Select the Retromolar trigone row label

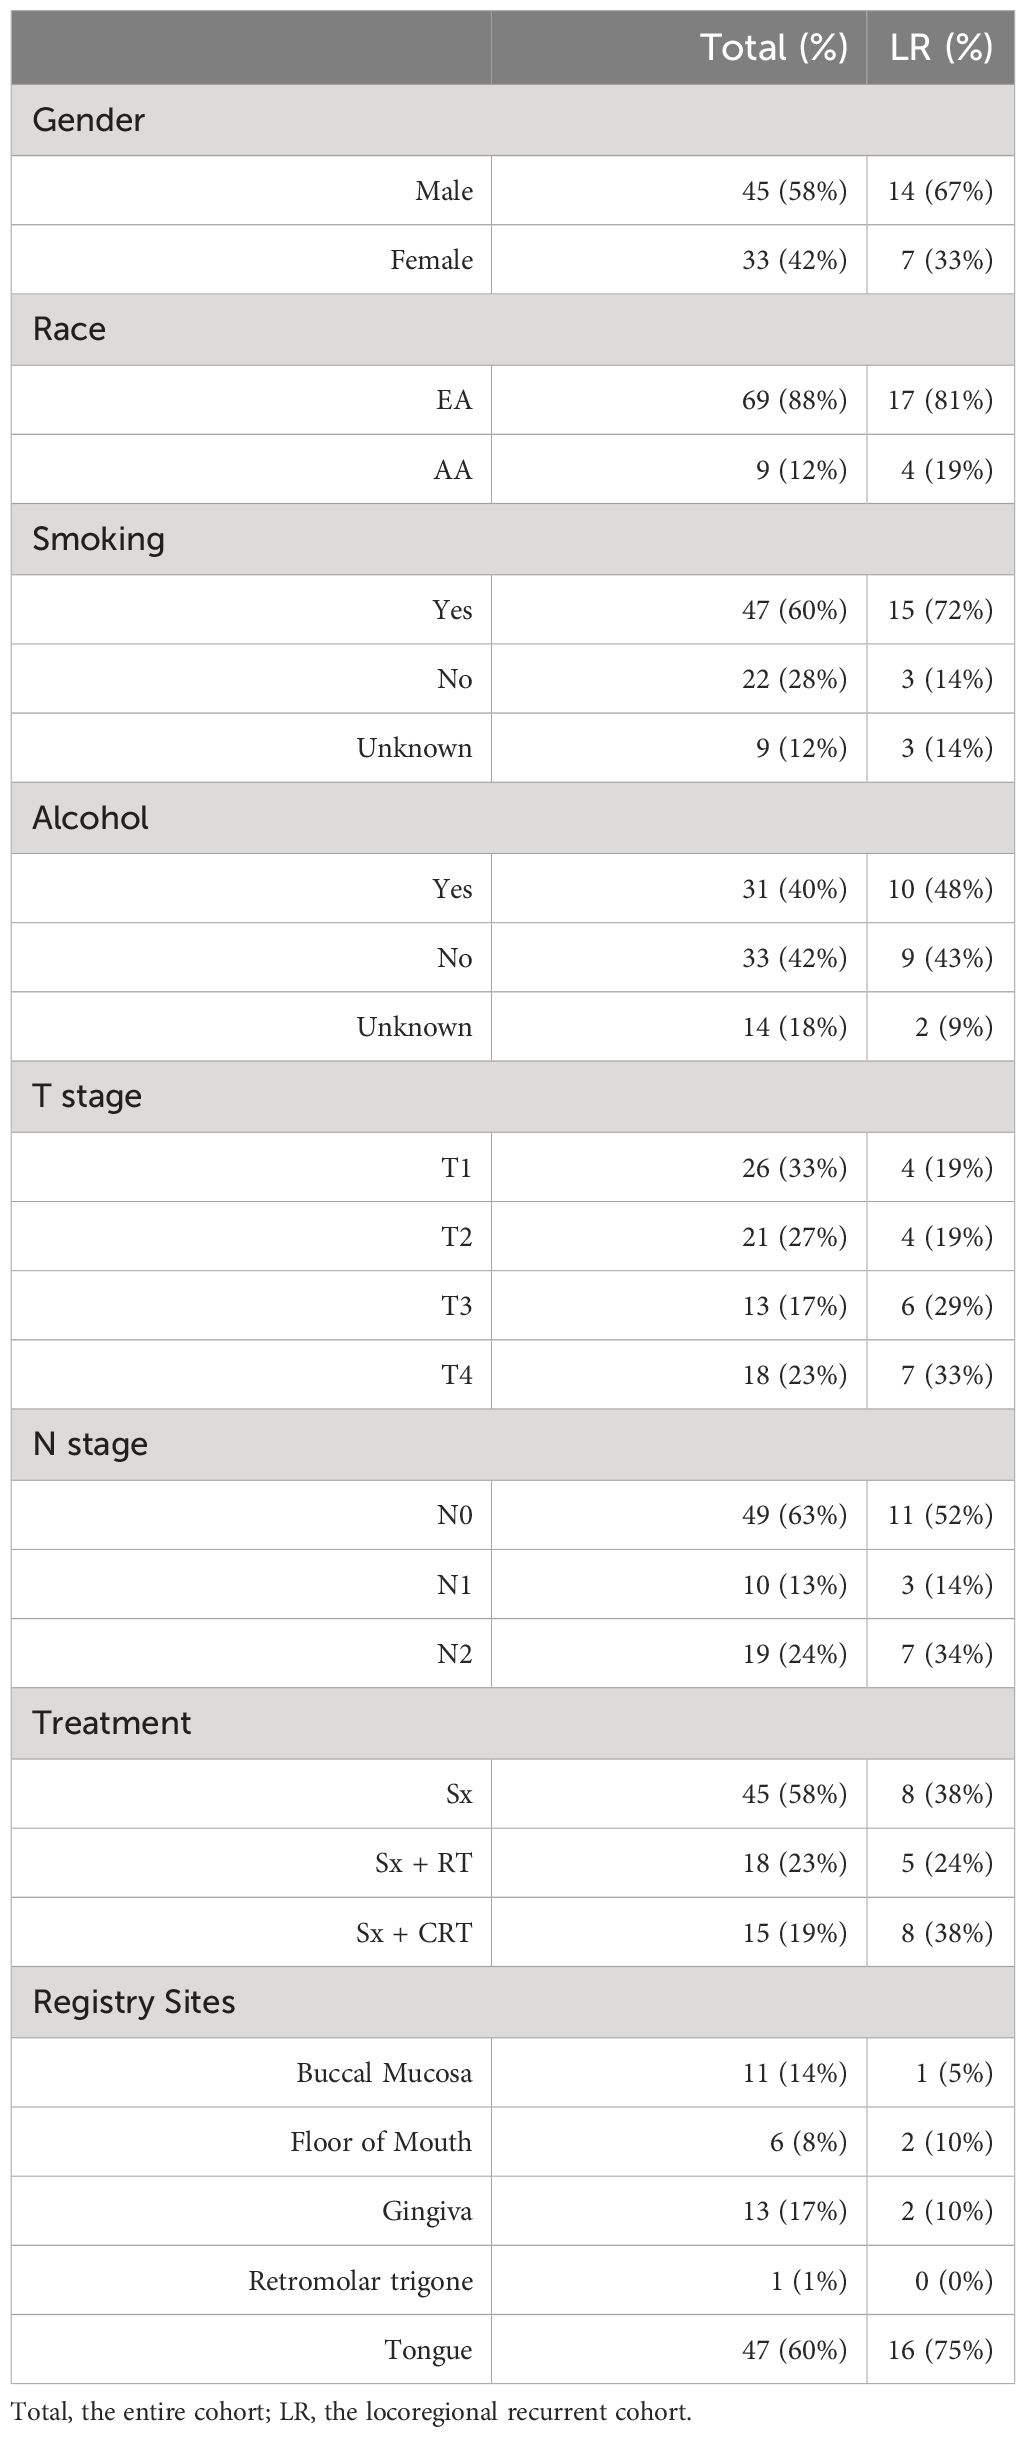click(361, 2282)
